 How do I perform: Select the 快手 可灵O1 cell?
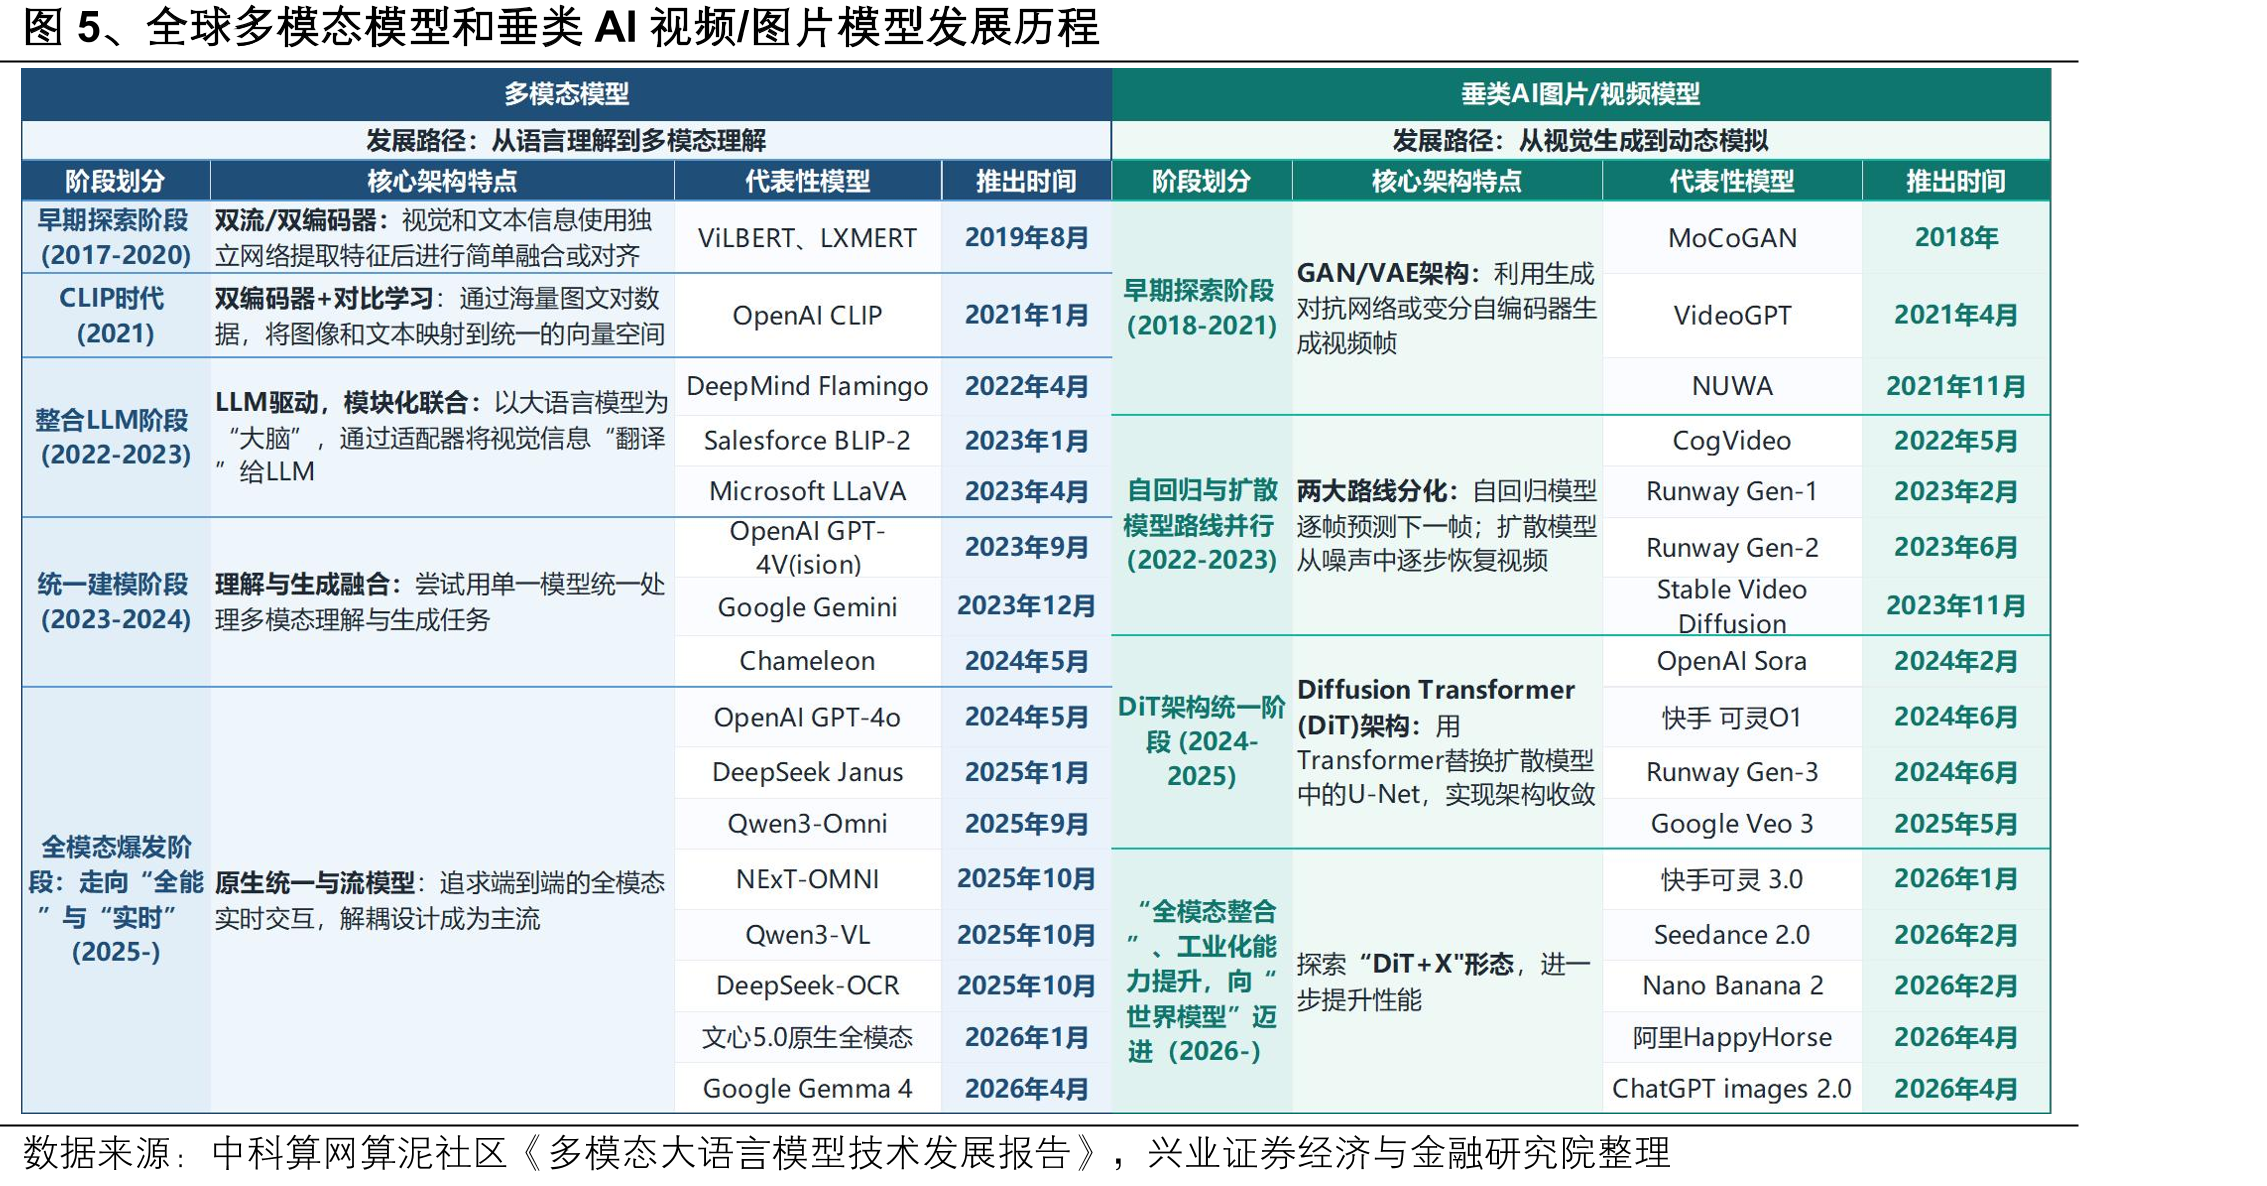(x=1732, y=718)
